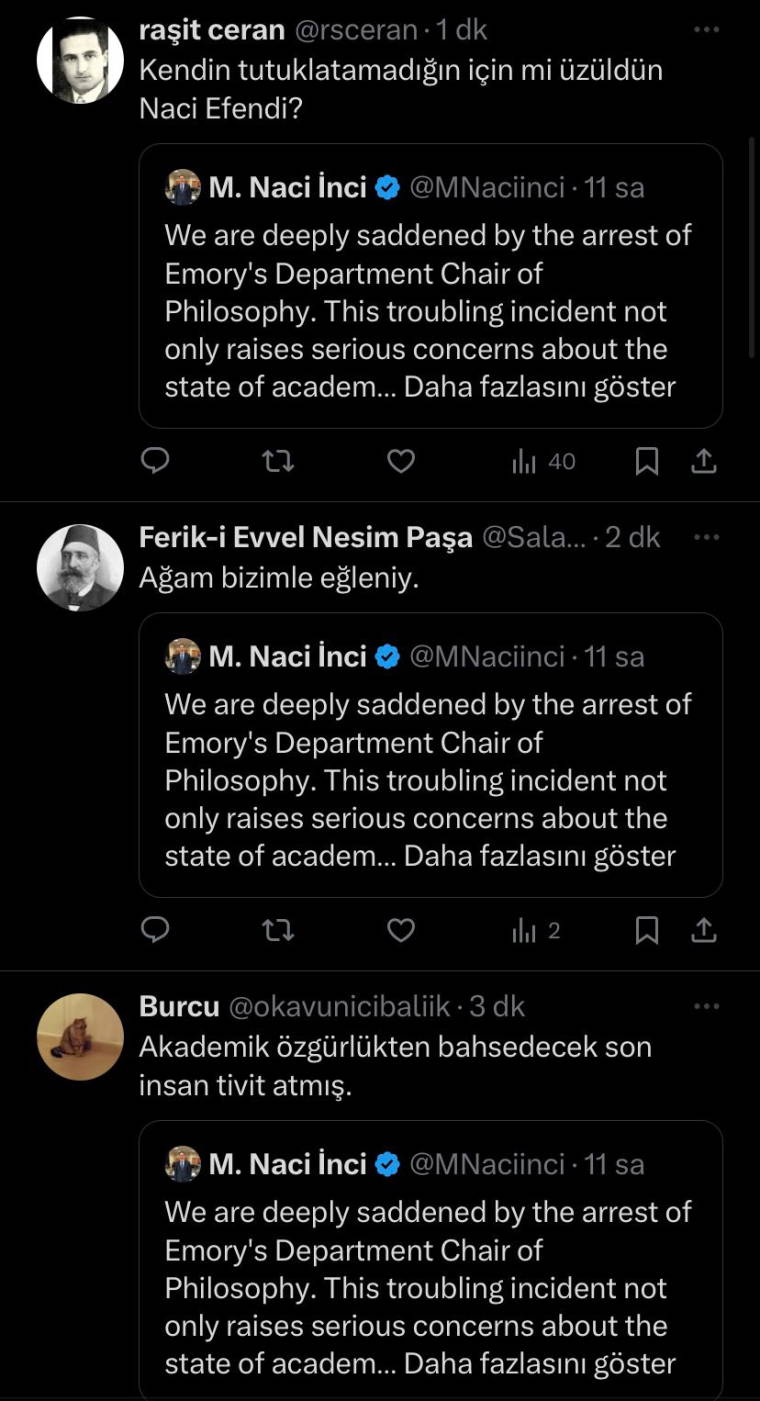760x1401 pixels.
Task: Share raşit ceran's tweet
Action: point(704,461)
